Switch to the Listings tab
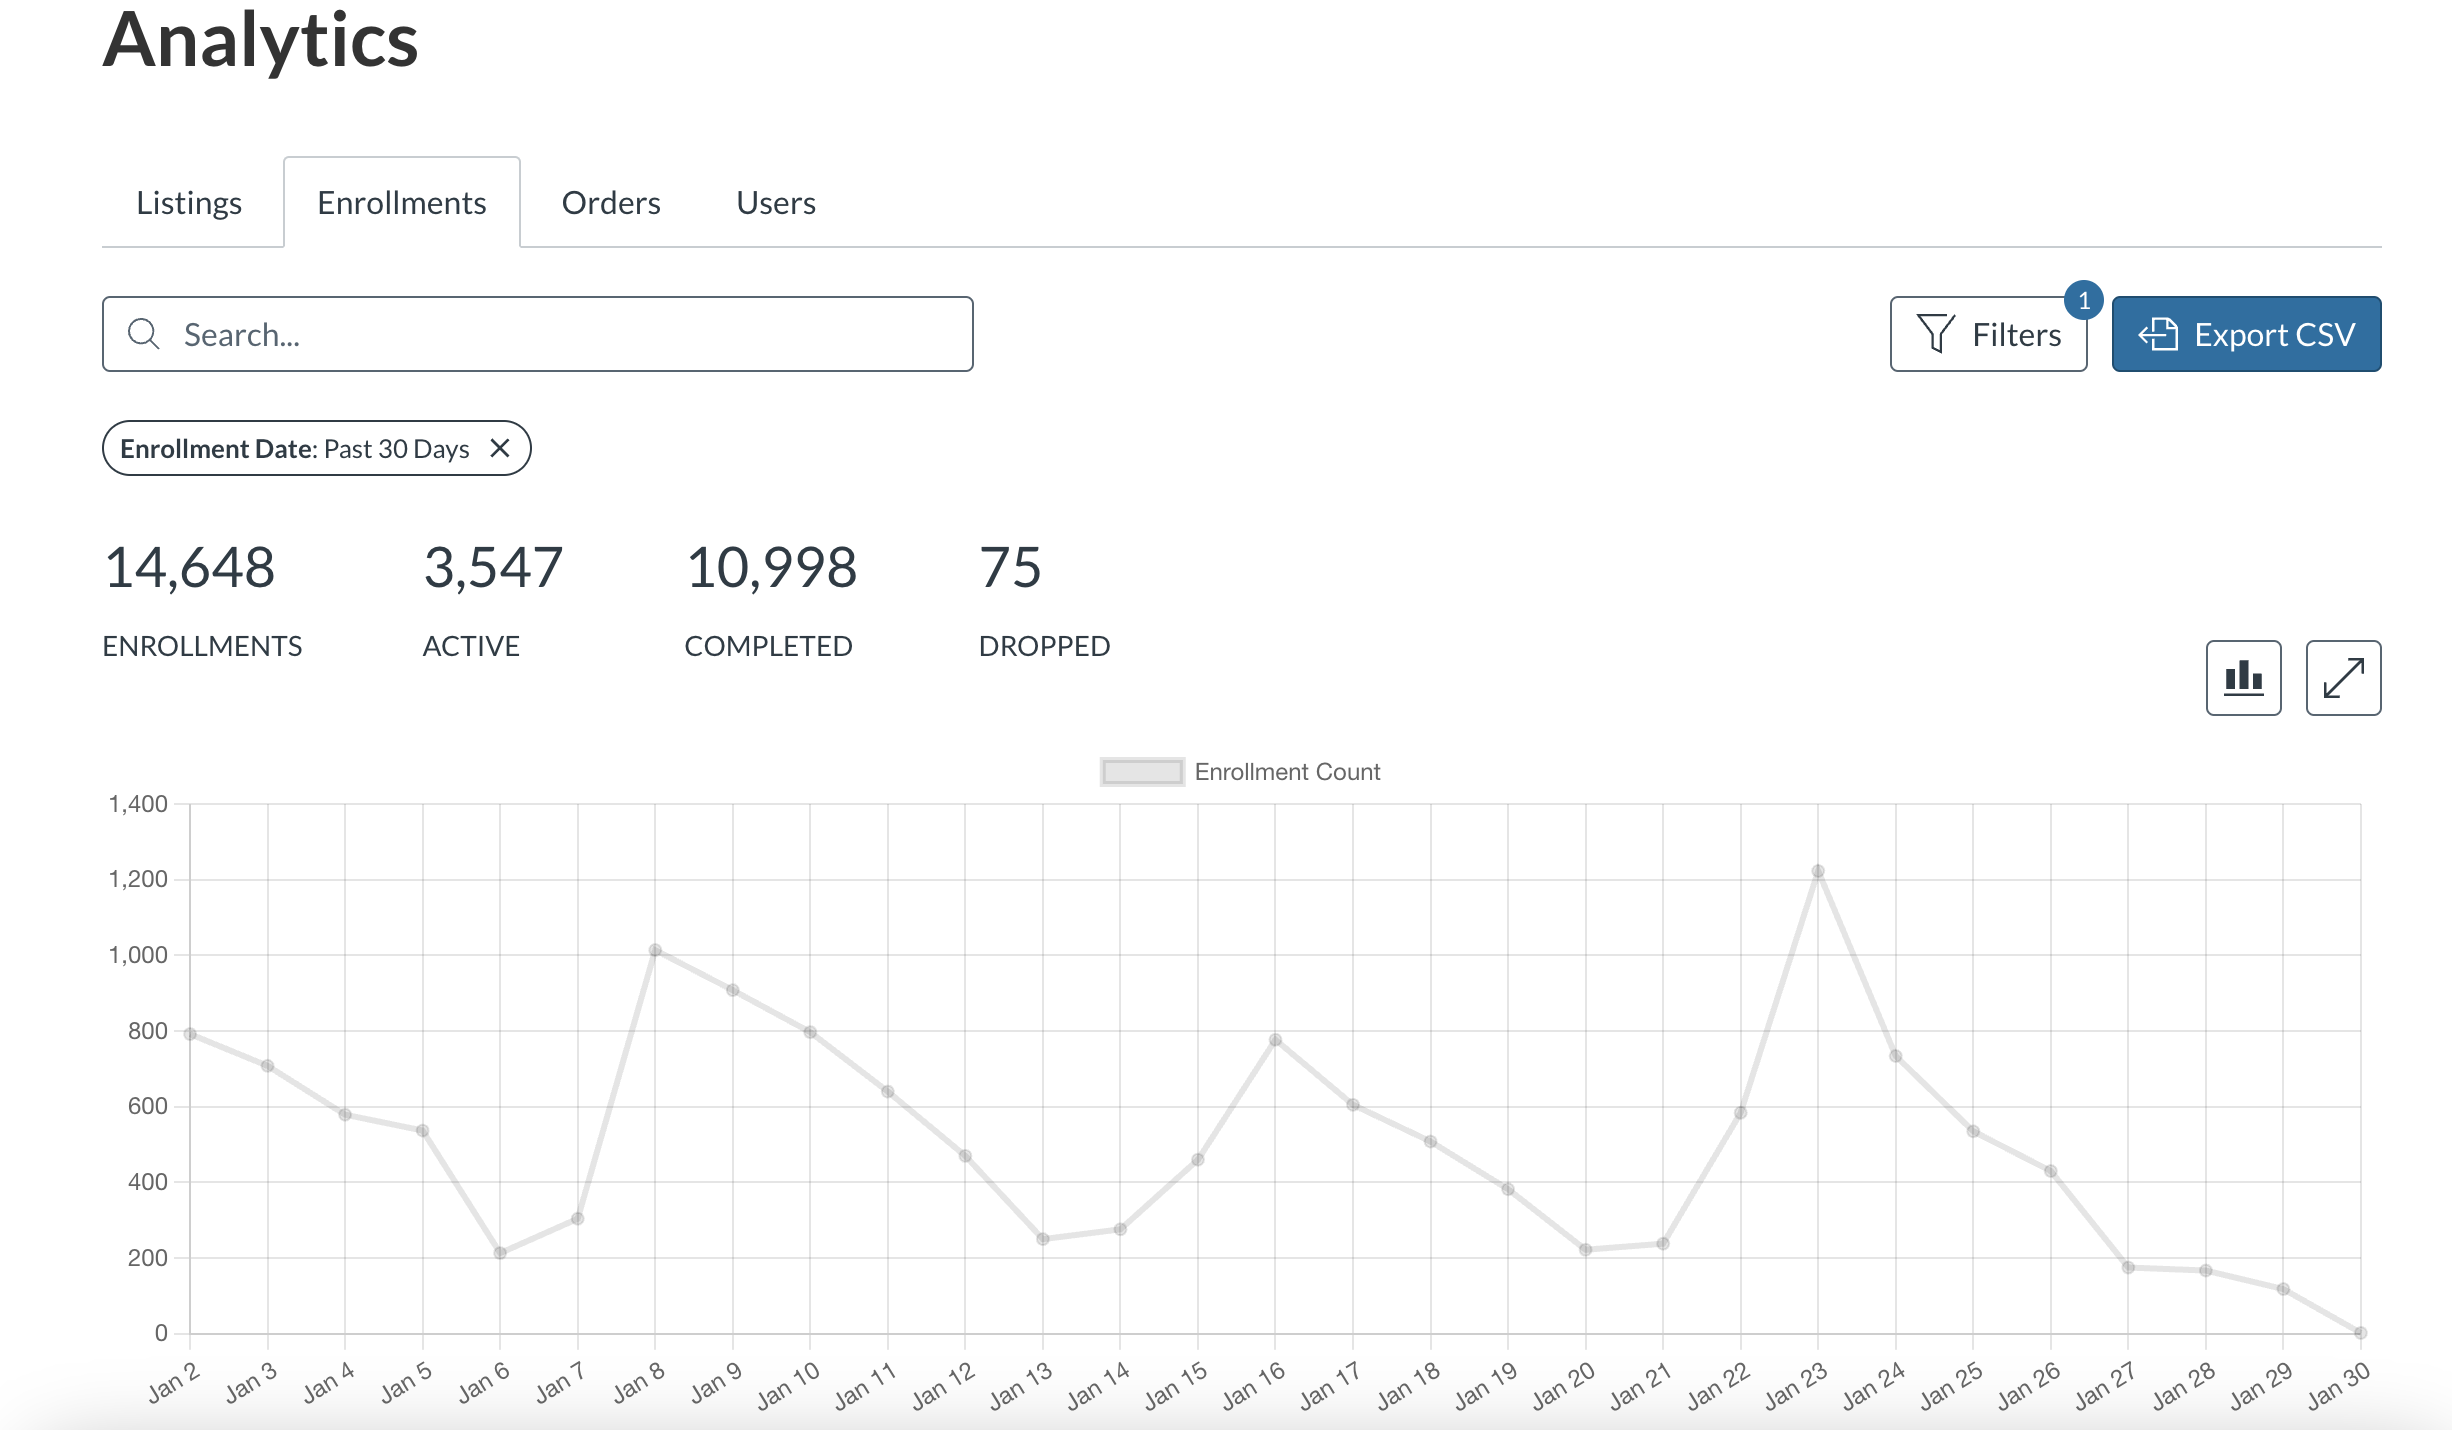Viewport: 2452px width, 1430px height. click(x=189, y=202)
